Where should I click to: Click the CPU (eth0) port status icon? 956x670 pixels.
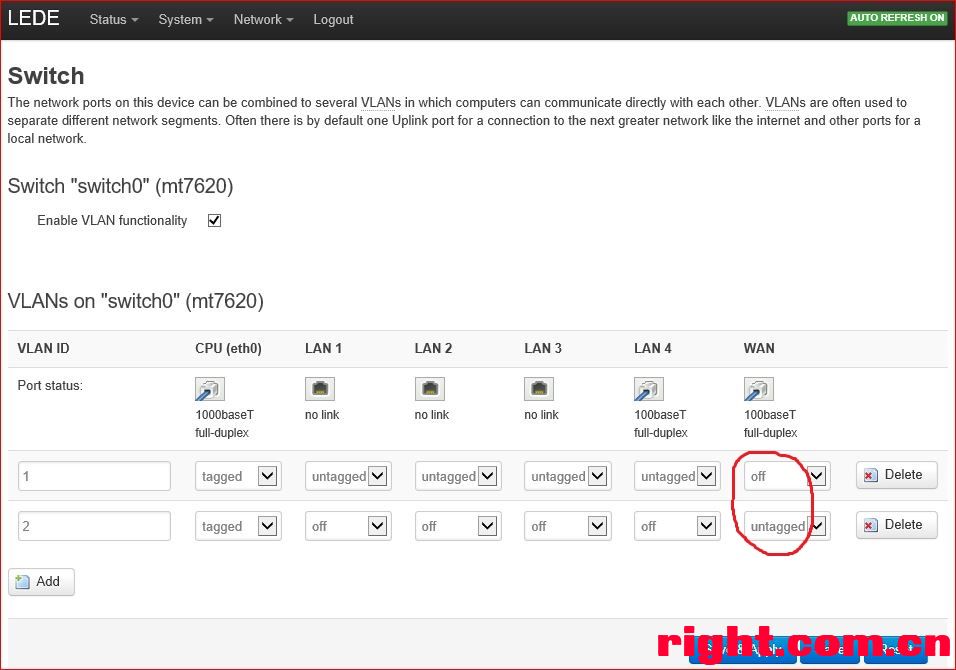tap(210, 390)
